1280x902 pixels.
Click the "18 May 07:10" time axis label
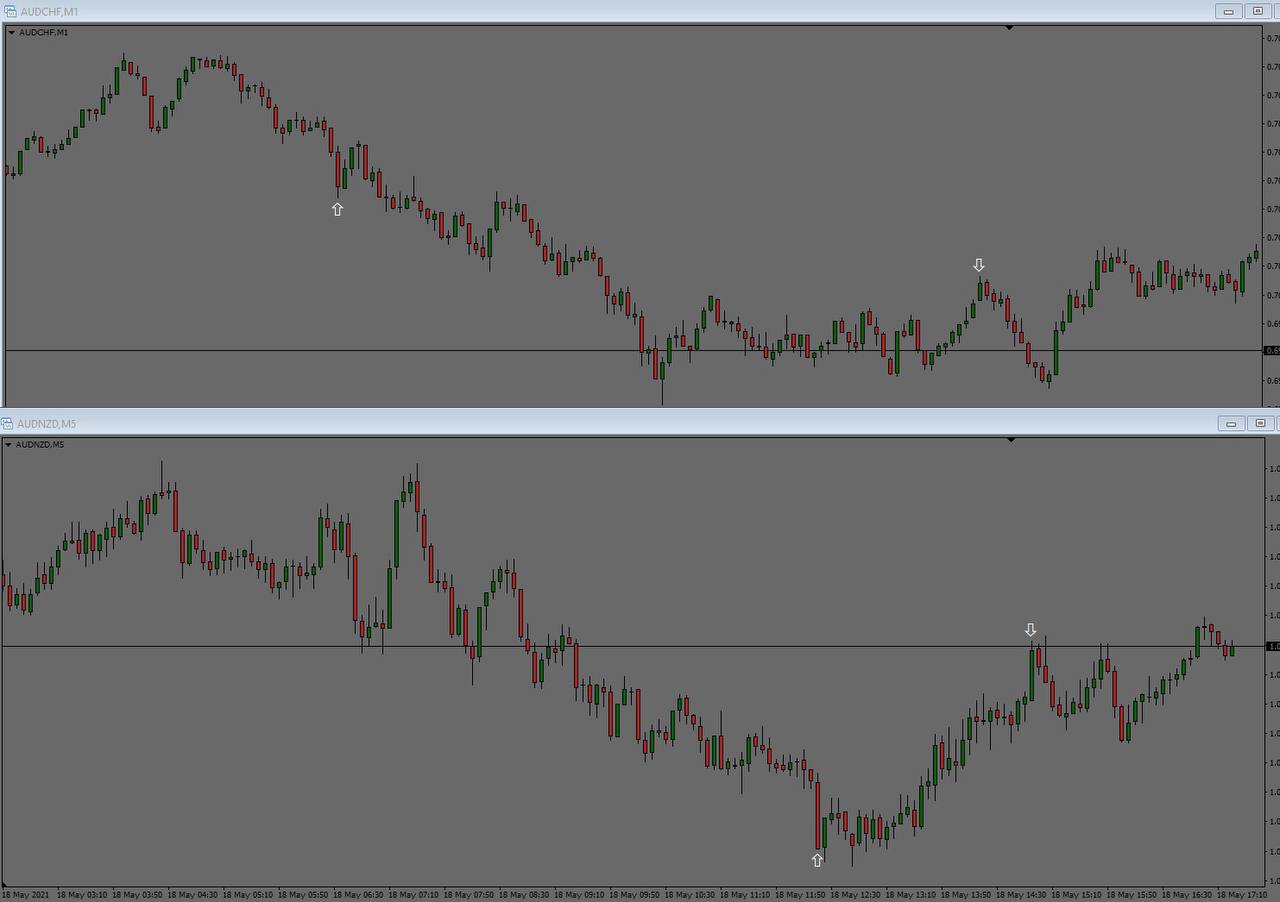413,895
